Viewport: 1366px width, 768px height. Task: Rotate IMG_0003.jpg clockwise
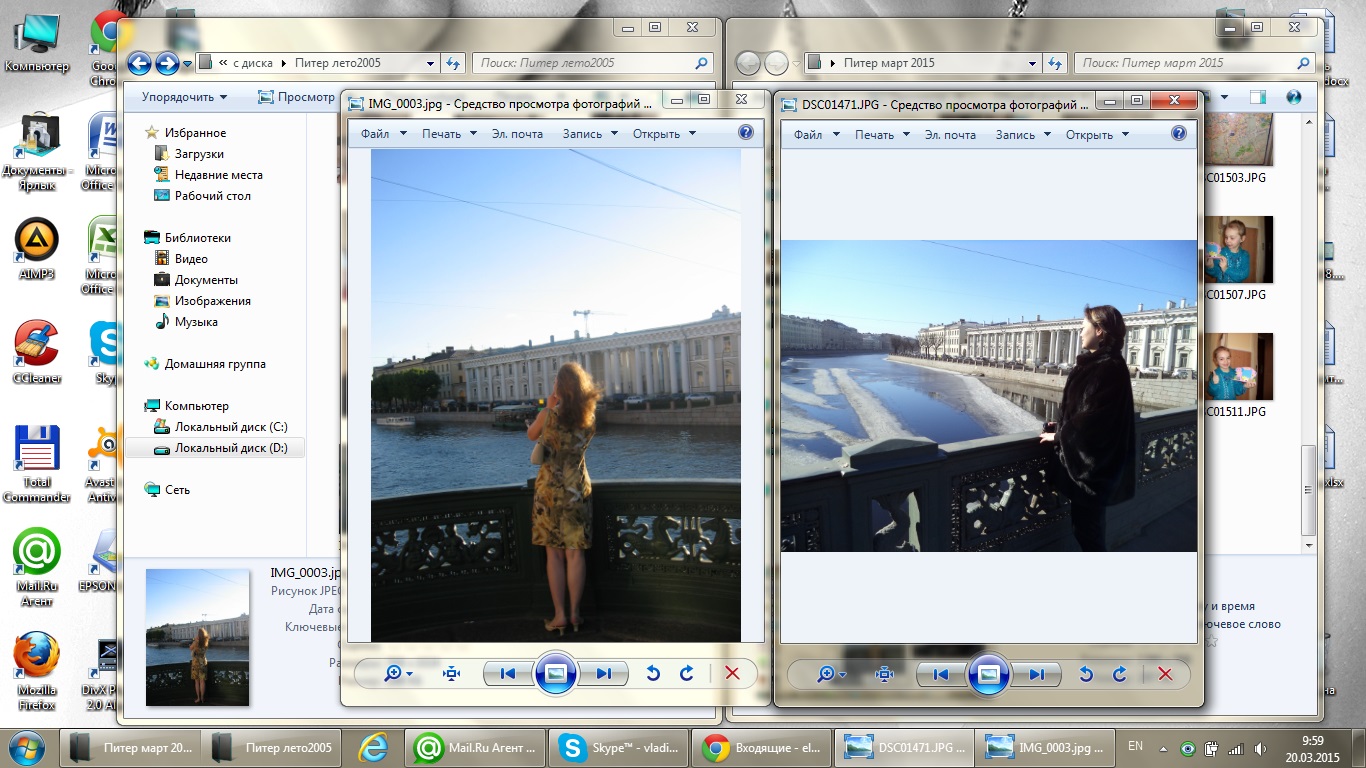pyautogui.click(x=687, y=674)
